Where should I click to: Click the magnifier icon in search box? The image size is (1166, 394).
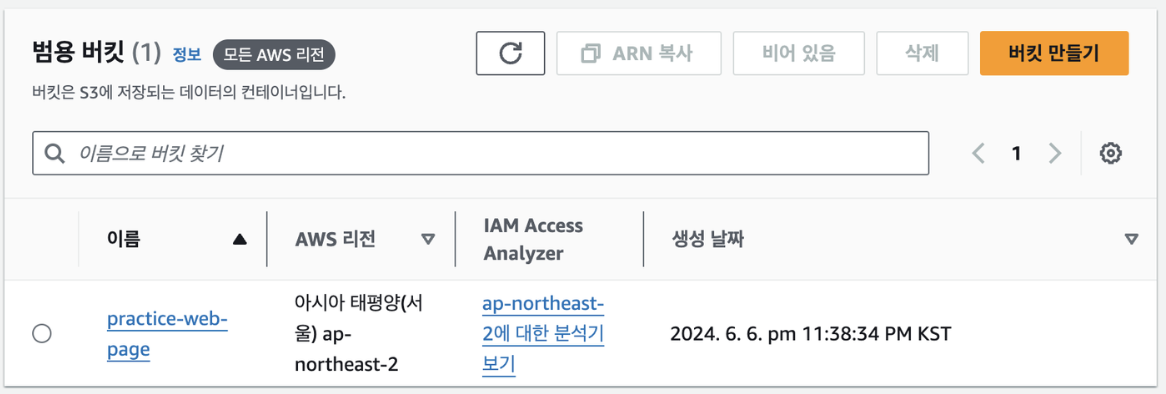pos(54,154)
